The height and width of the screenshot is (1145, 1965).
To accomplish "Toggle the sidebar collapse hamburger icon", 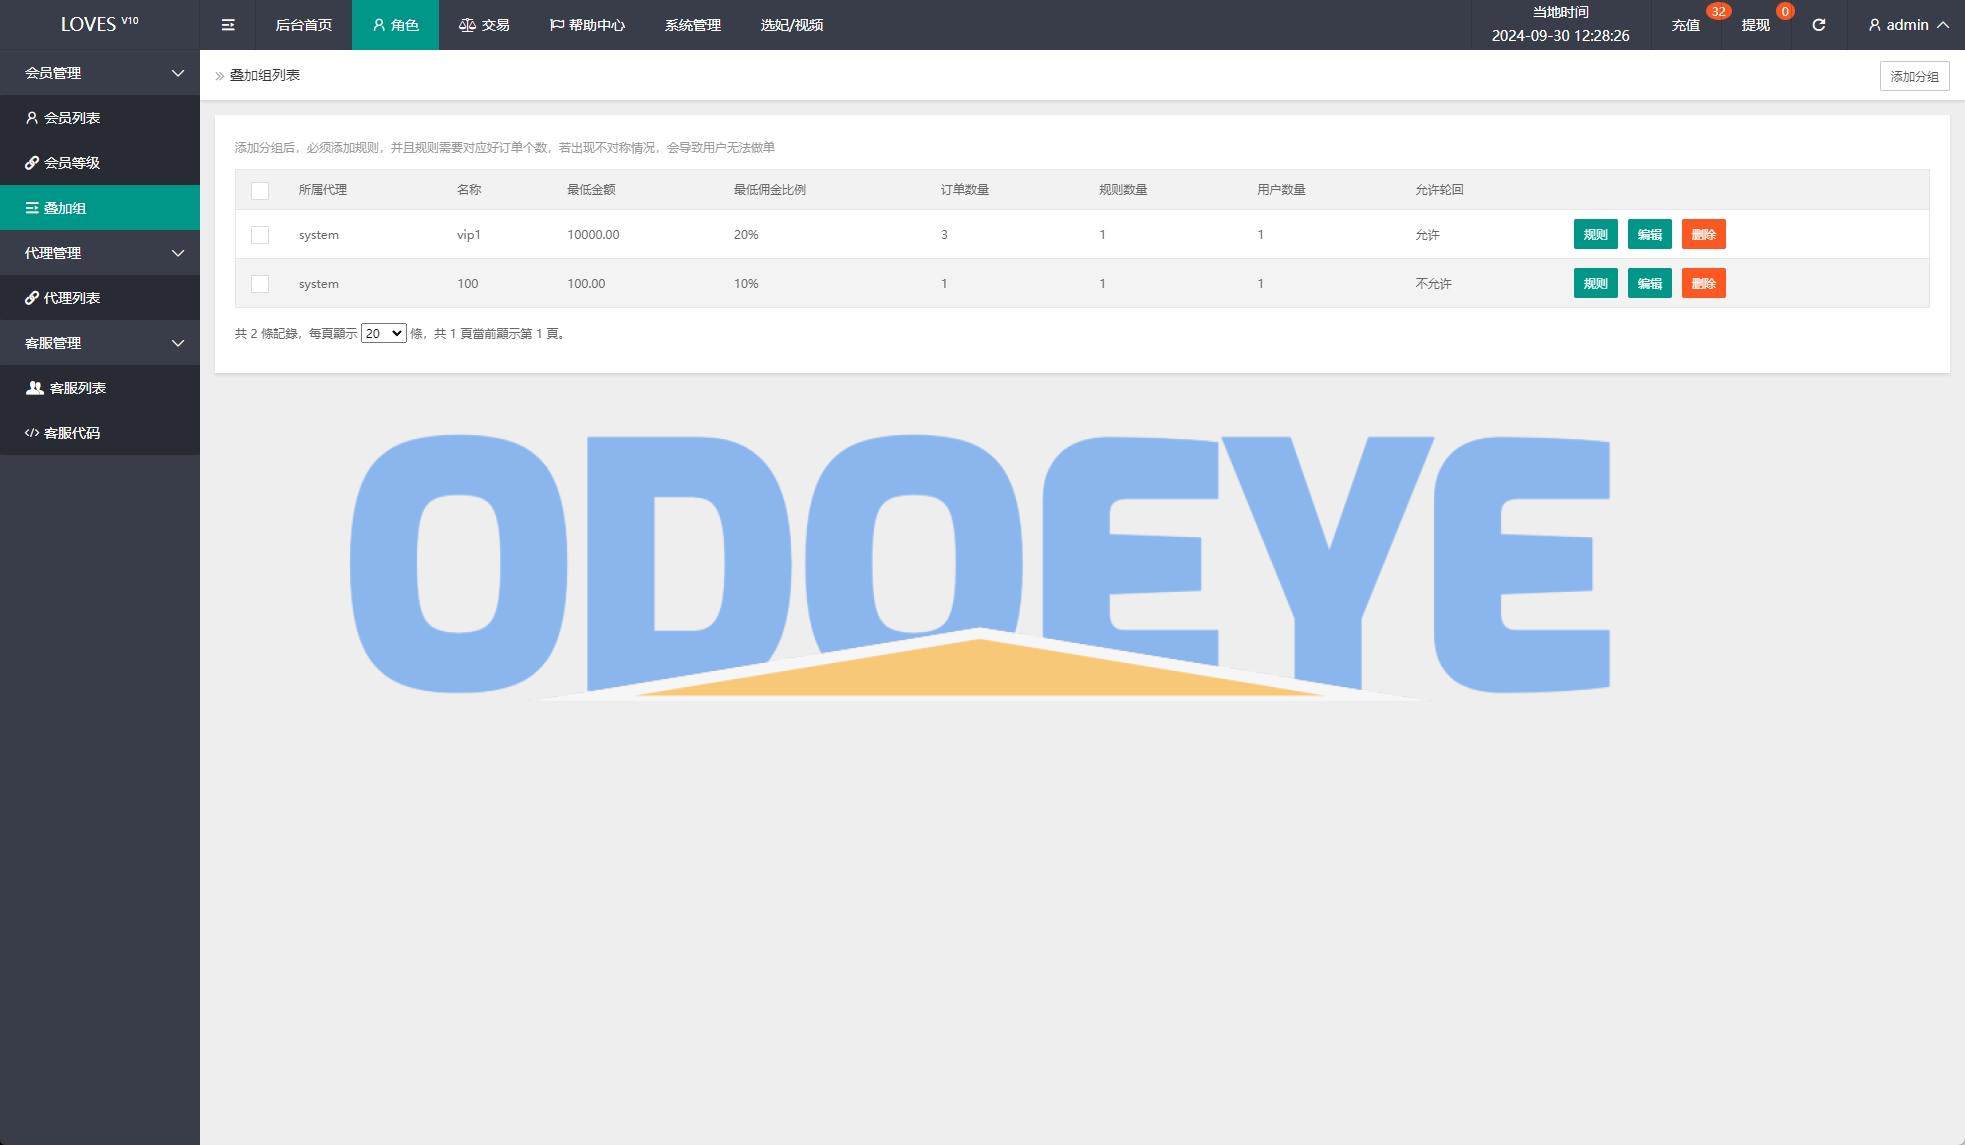I will pos(228,25).
